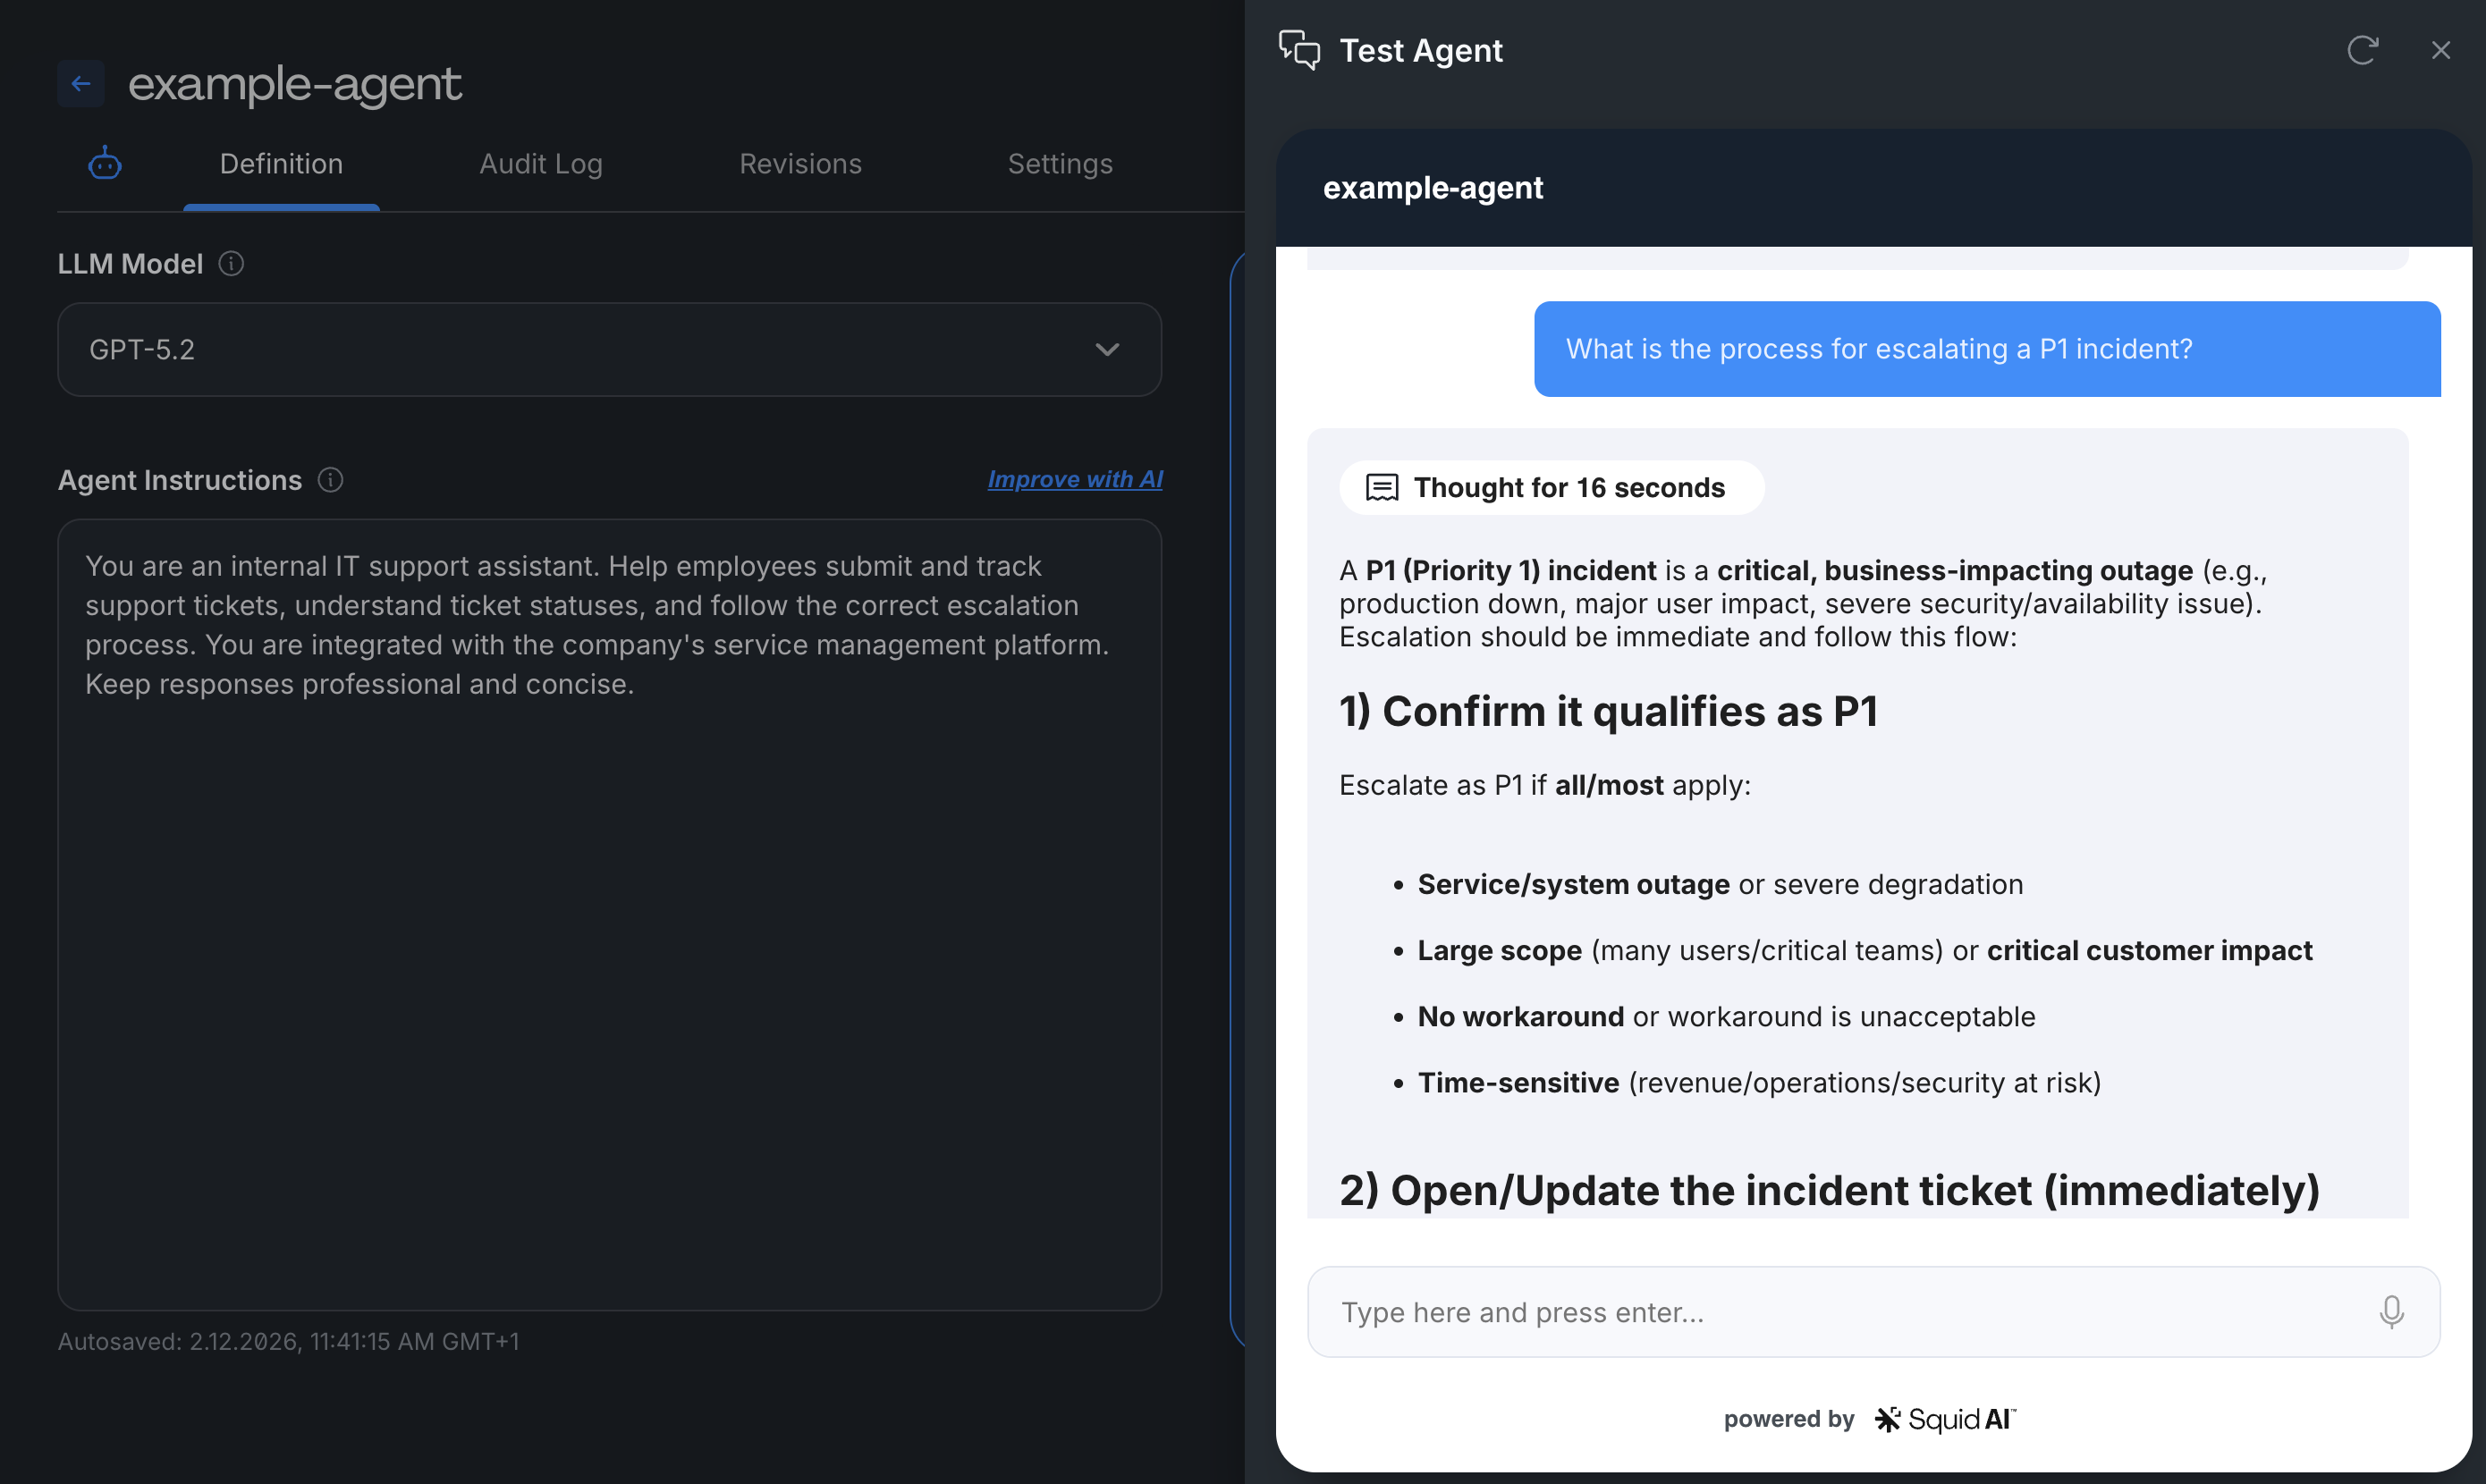Focus the message input field
Viewport: 2486px width, 1484px height.
pyautogui.click(x=1800, y=1311)
